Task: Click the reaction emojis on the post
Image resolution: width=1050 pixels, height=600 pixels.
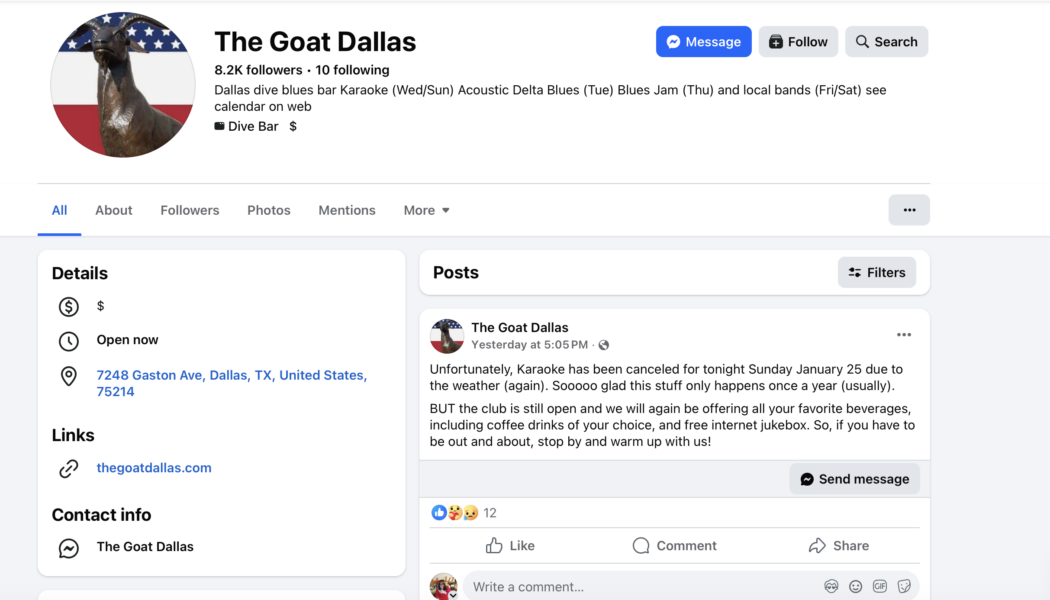Action: 455,513
